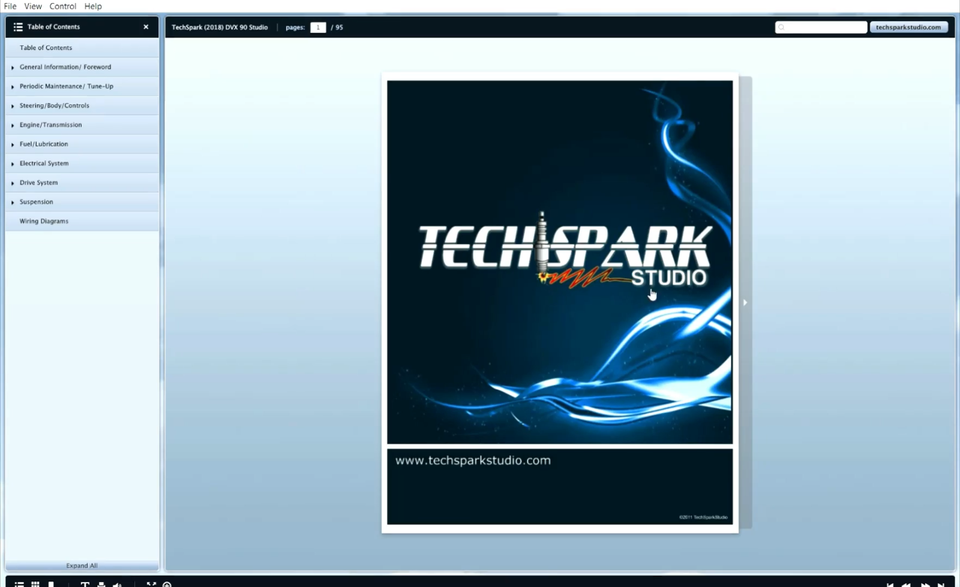Open the View menu
The width and height of the screenshot is (960, 587).
pyautogui.click(x=33, y=6)
